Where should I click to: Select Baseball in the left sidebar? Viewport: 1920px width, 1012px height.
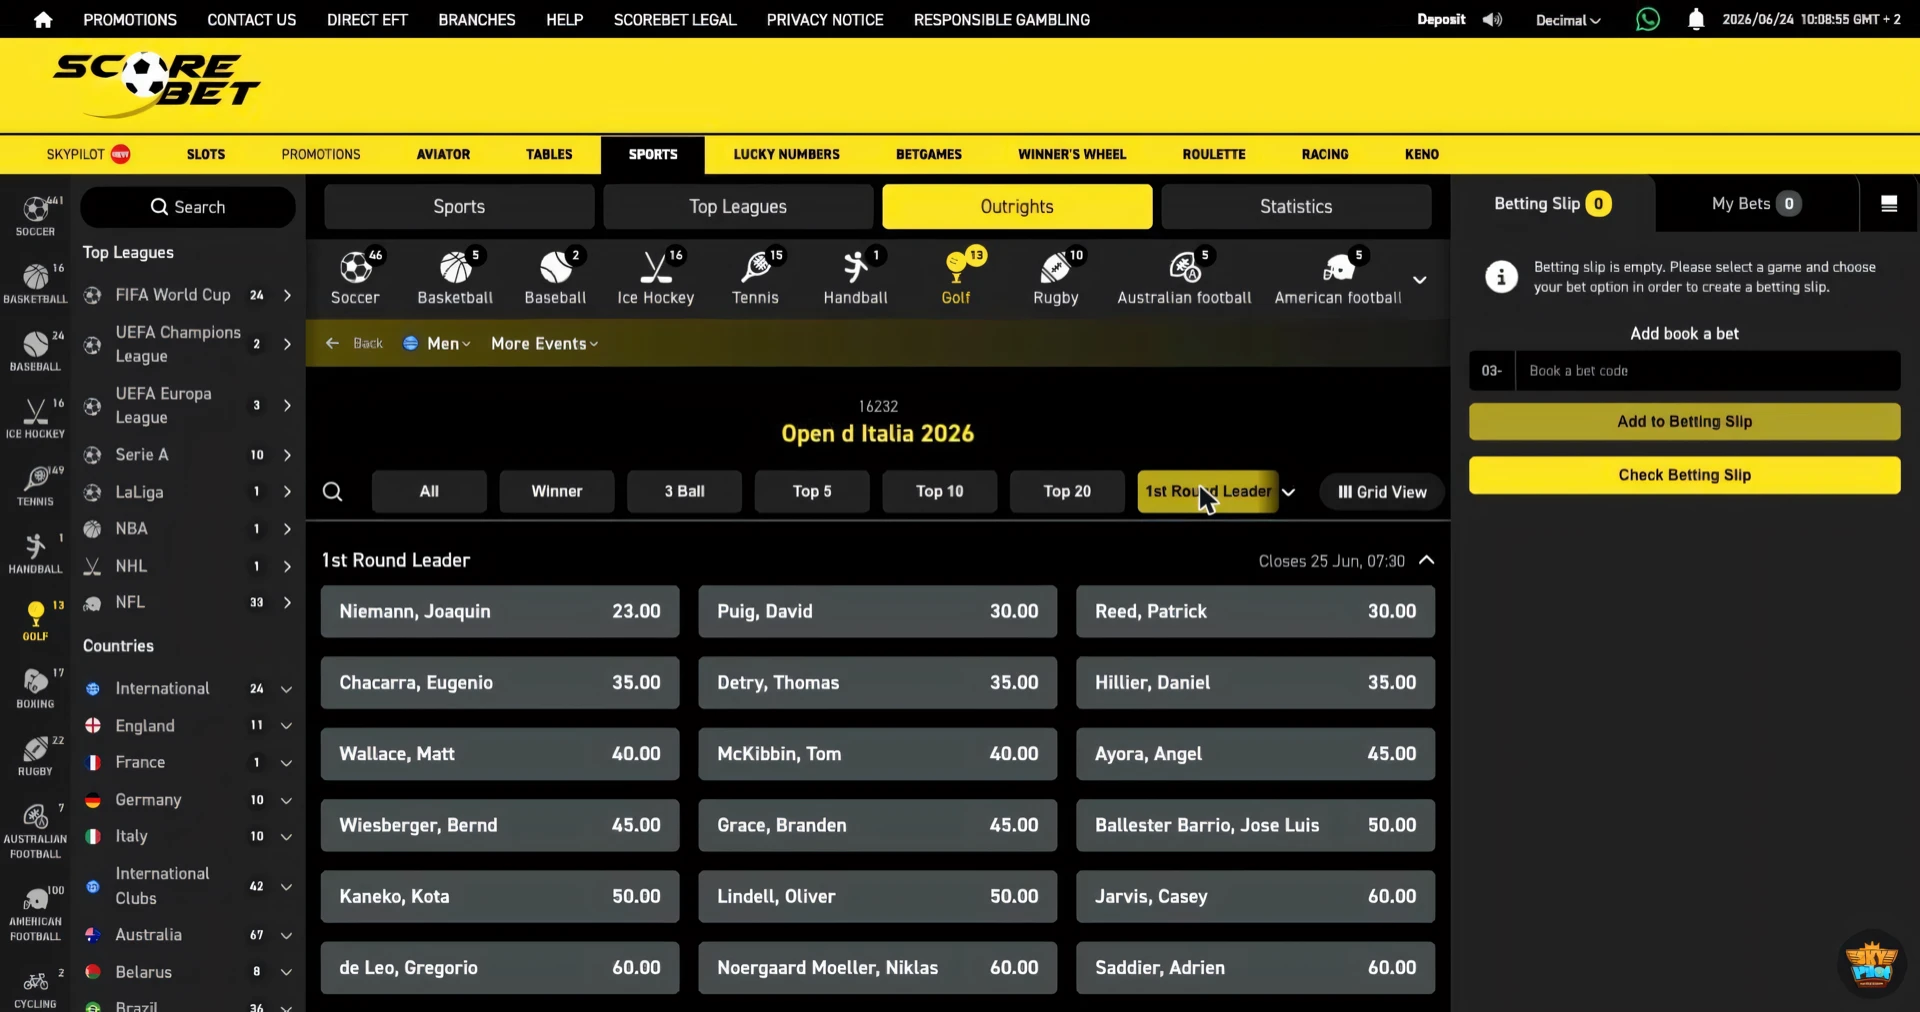[35, 351]
